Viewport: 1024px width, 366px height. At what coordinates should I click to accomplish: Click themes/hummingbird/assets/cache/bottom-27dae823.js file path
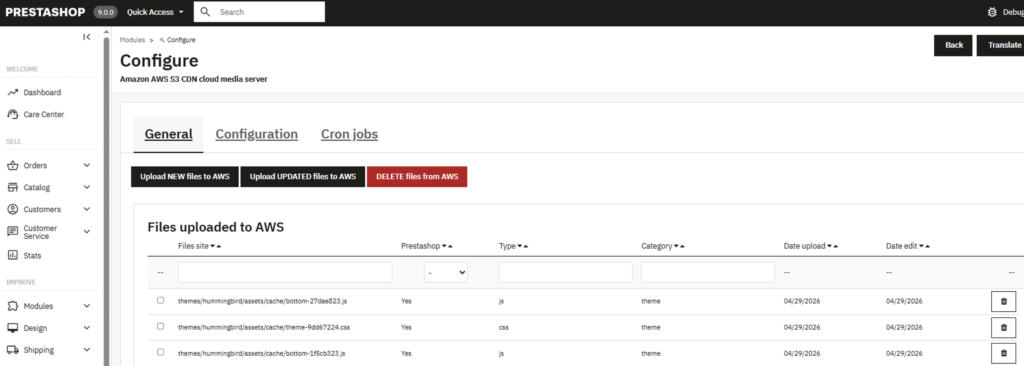263,301
